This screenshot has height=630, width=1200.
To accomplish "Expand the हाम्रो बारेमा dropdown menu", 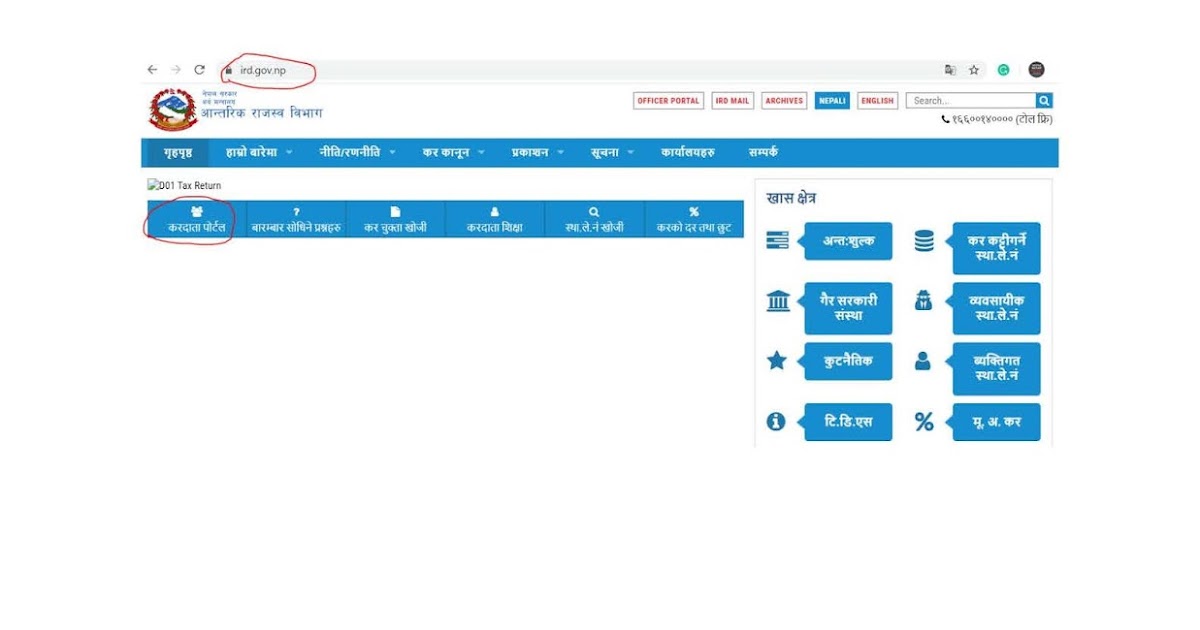I will [259, 153].
